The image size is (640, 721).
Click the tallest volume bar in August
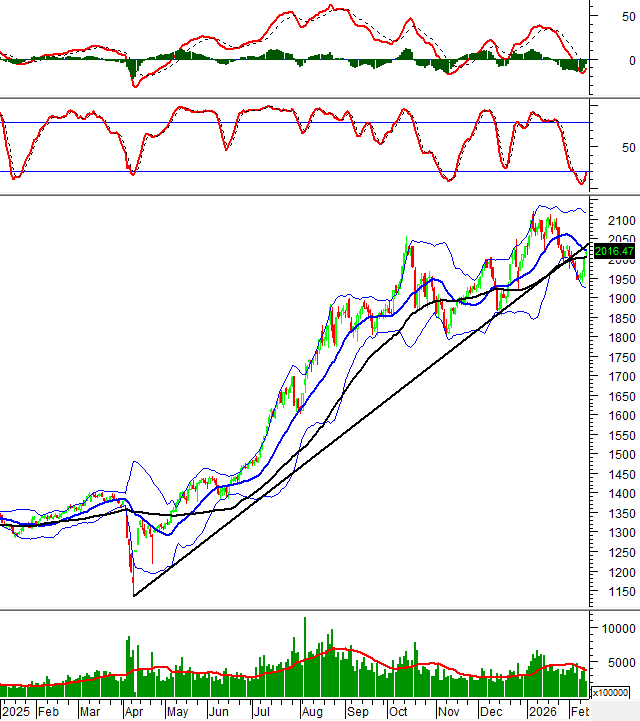coord(305,658)
